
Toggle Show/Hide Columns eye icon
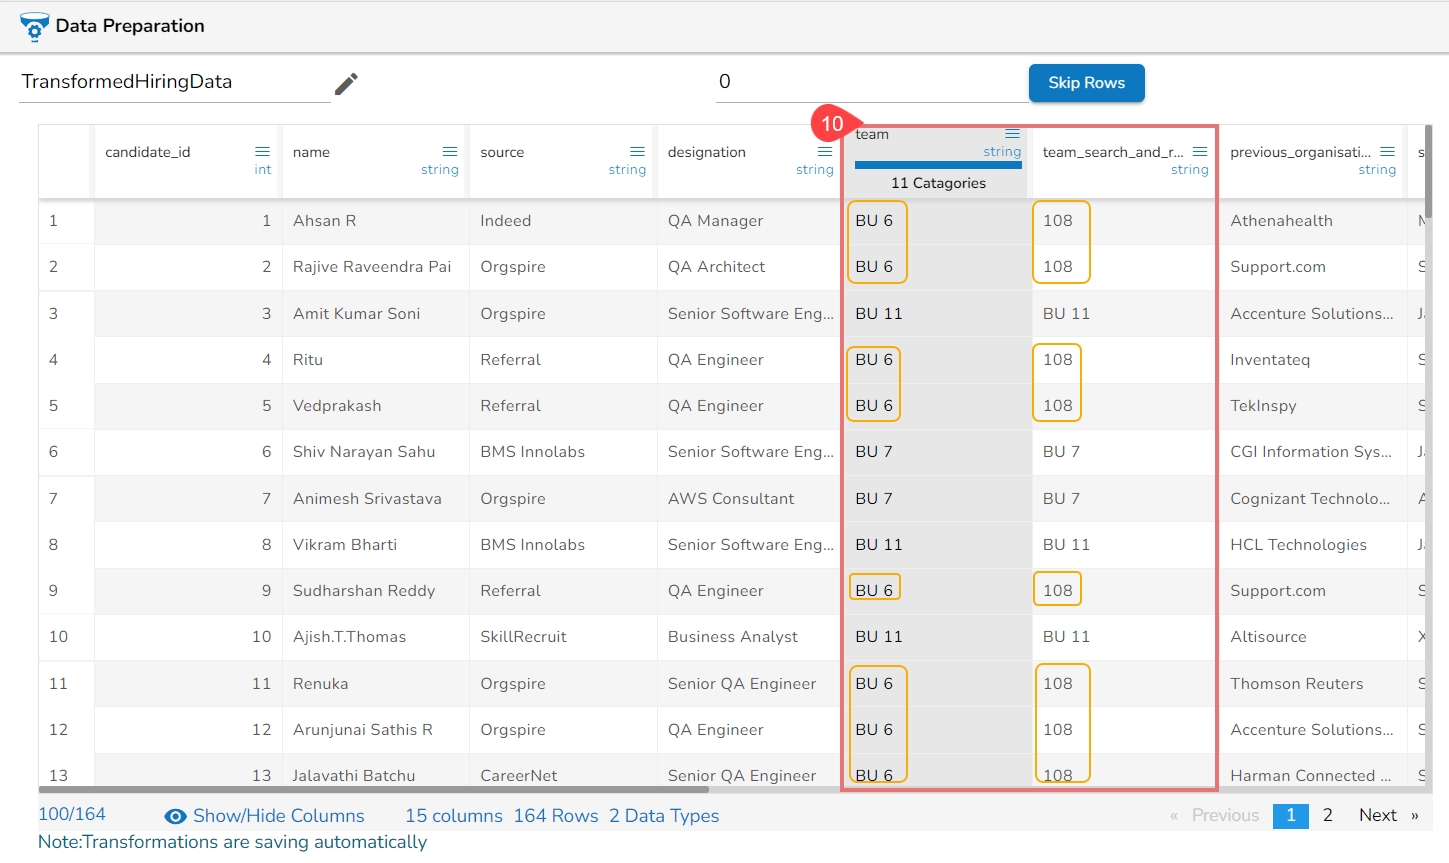coord(175,817)
